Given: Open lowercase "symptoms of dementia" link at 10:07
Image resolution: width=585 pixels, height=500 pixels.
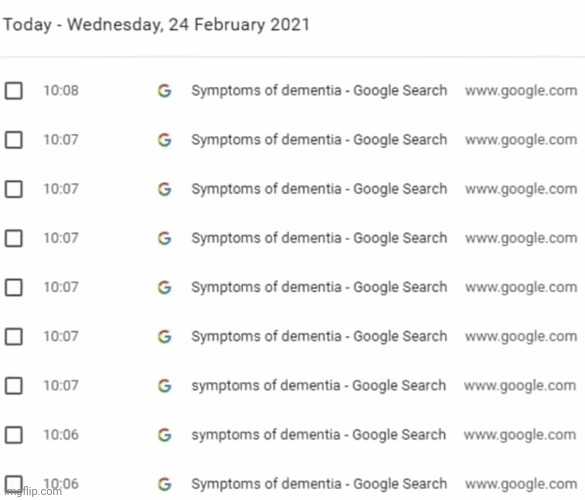Looking at the screenshot, I should (x=319, y=385).
